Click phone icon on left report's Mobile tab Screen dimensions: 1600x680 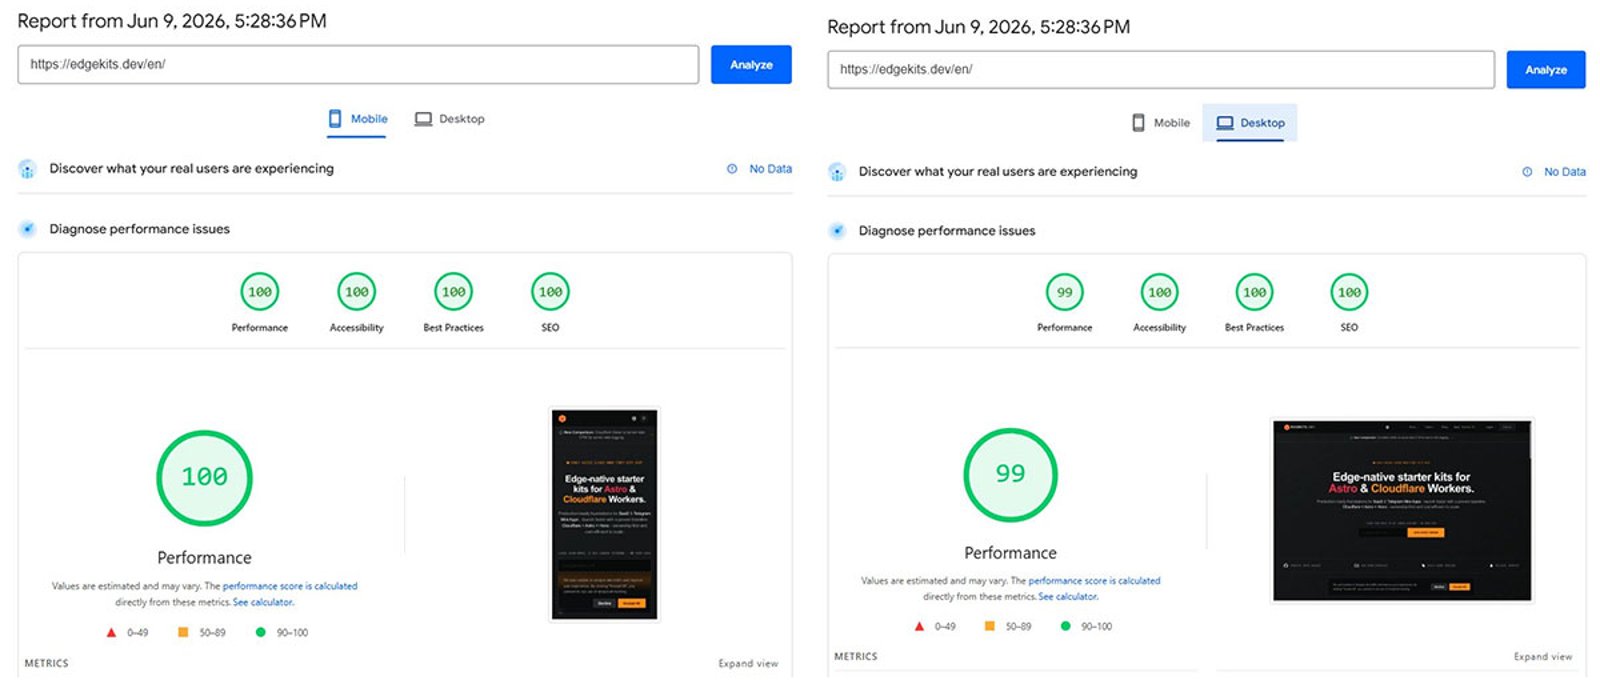point(335,119)
